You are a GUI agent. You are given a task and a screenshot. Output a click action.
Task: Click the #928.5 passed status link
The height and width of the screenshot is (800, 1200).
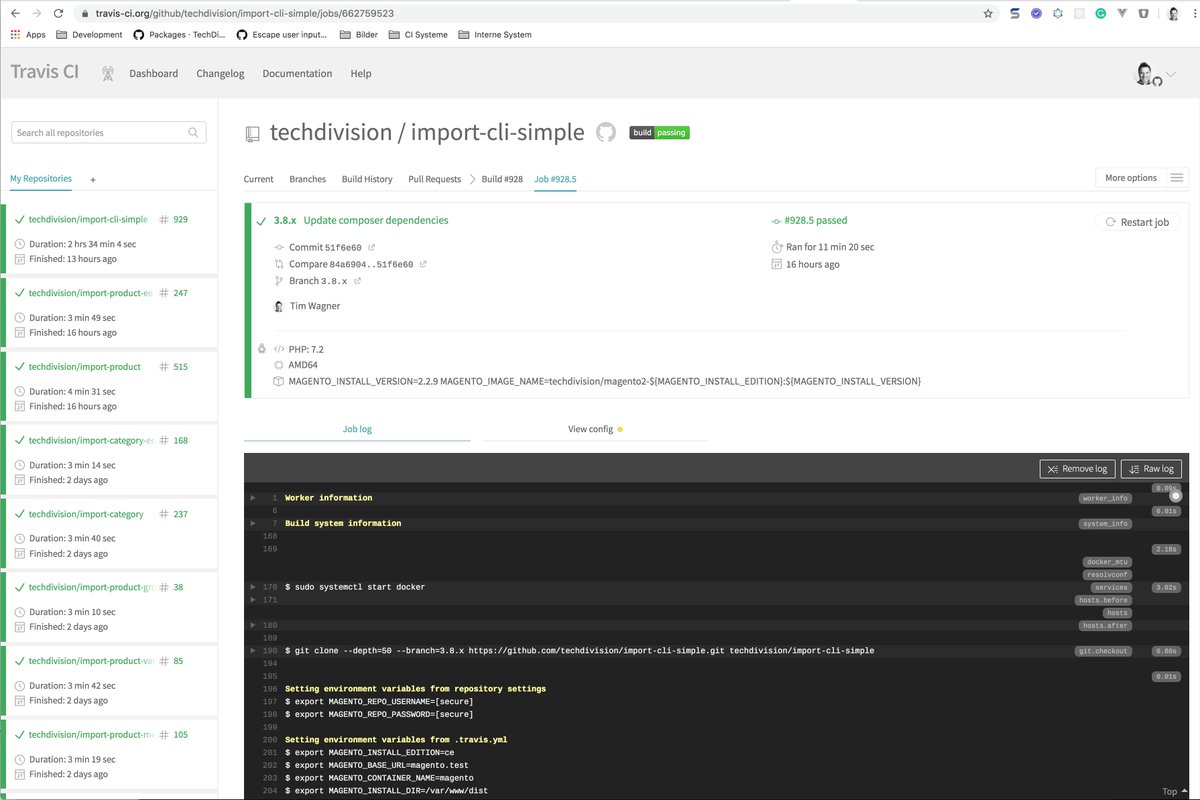point(816,221)
